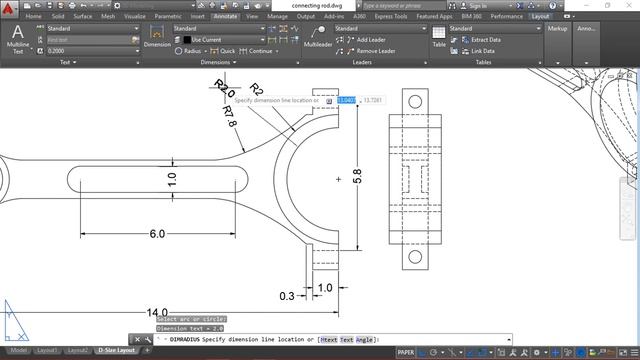Toggle annotation visibility icon in status bar
The width and height of the screenshot is (640, 360).
513,352
